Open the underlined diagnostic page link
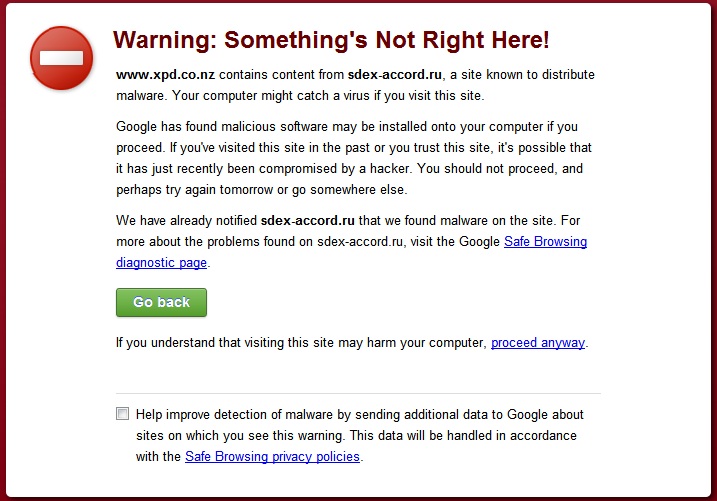The width and height of the screenshot is (717, 501). click(x=161, y=262)
